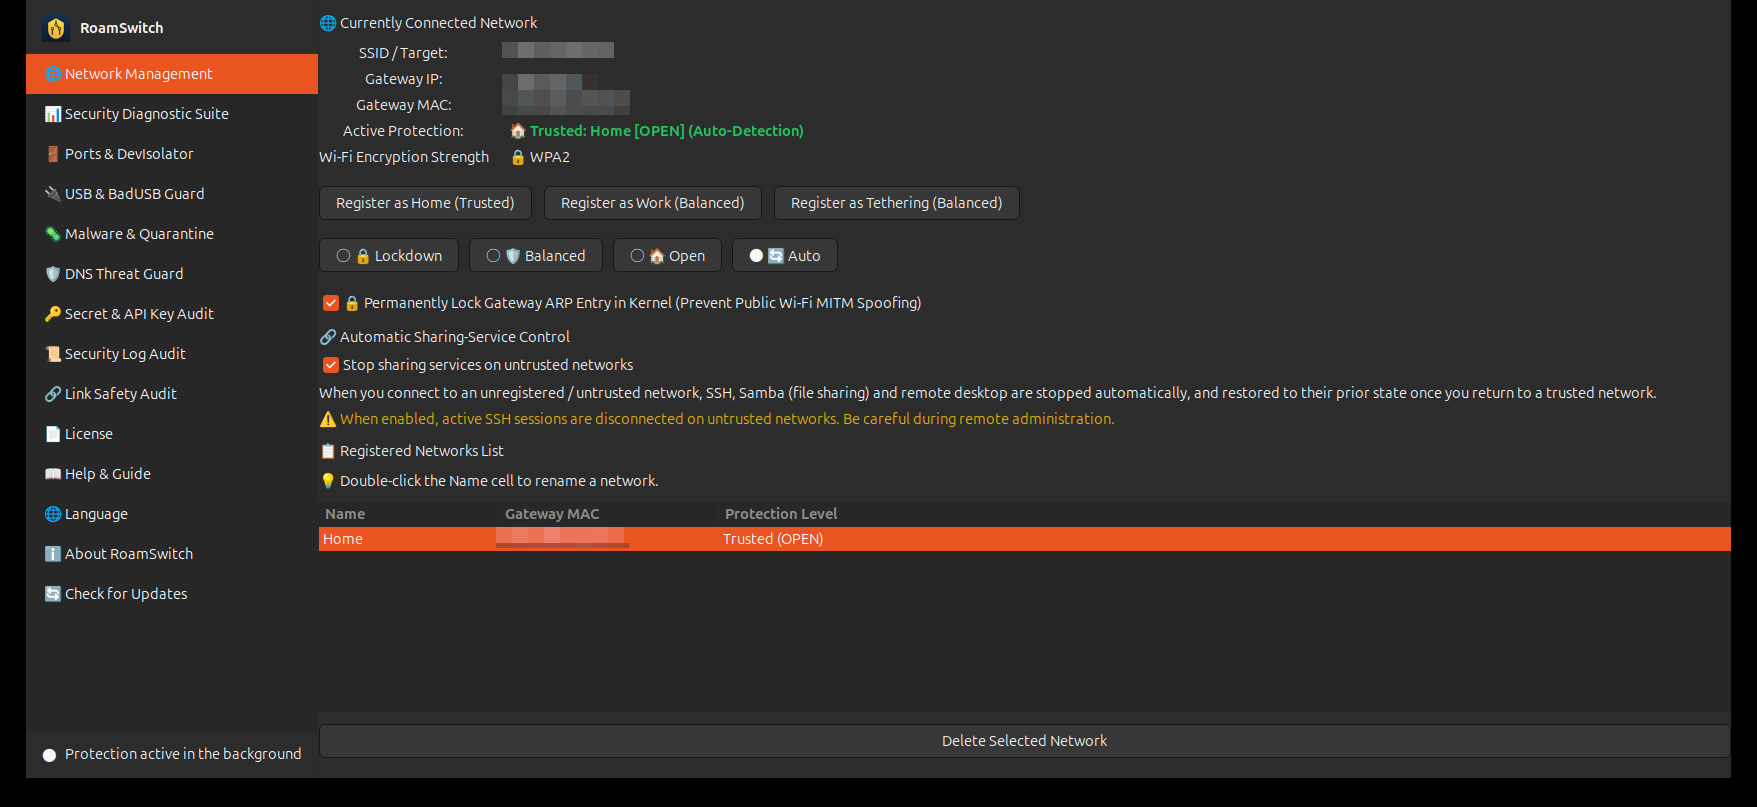
Task: Open Security Diagnostic Suite
Action: click(172, 114)
